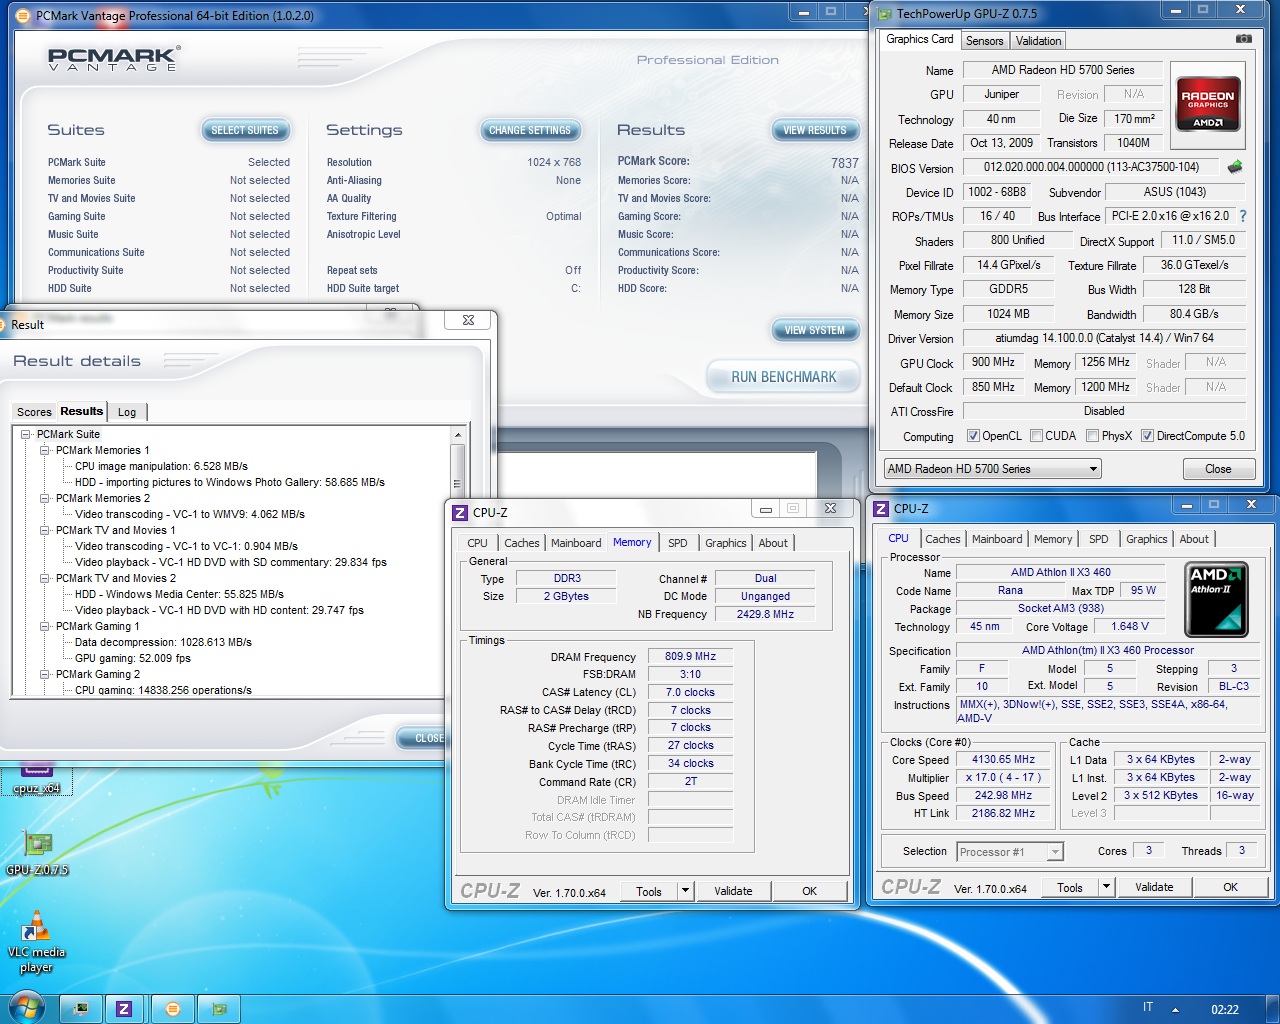The height and width of the screenshot is (1024, 1280).
Task: Click the DRAM Frequency value 809.9 MHz
Action: [690, 656]
